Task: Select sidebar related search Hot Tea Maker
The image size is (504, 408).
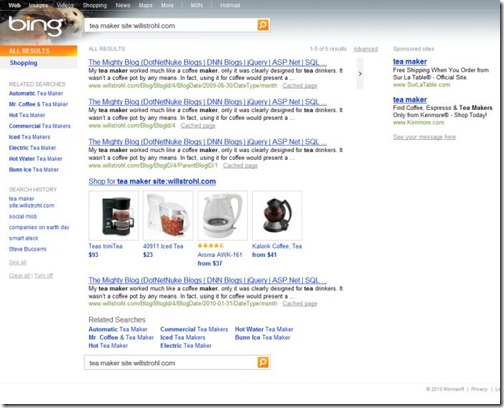Action: click(x=27, y=115)
